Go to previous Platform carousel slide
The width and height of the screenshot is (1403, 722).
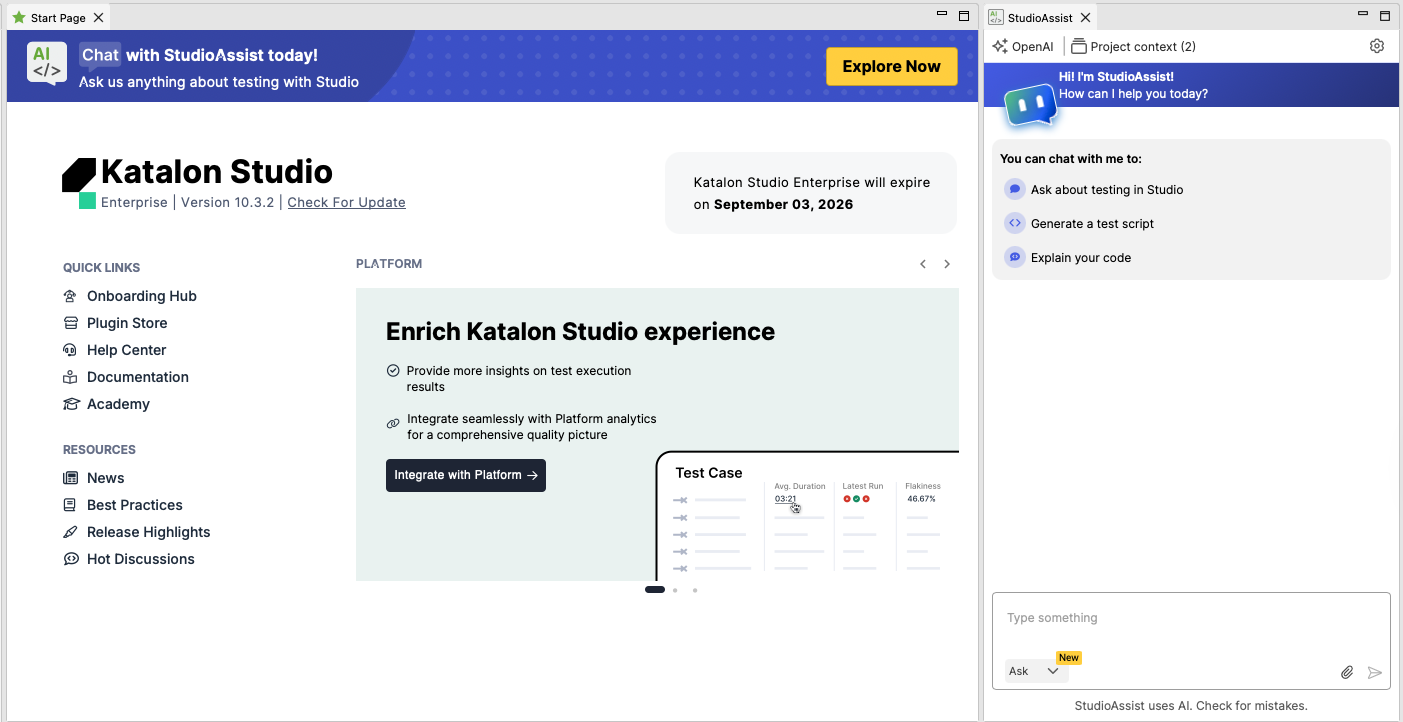click(923, 264)
